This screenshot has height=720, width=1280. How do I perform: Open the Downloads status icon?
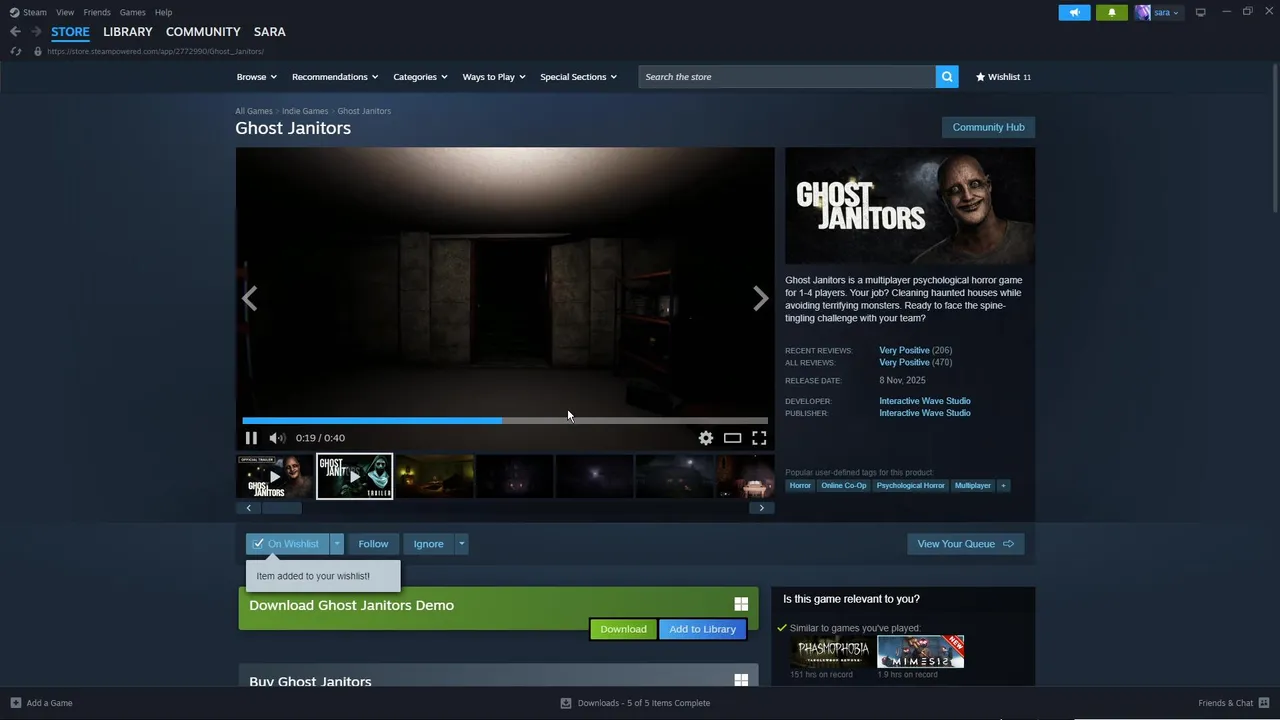[x=566, y=703]
